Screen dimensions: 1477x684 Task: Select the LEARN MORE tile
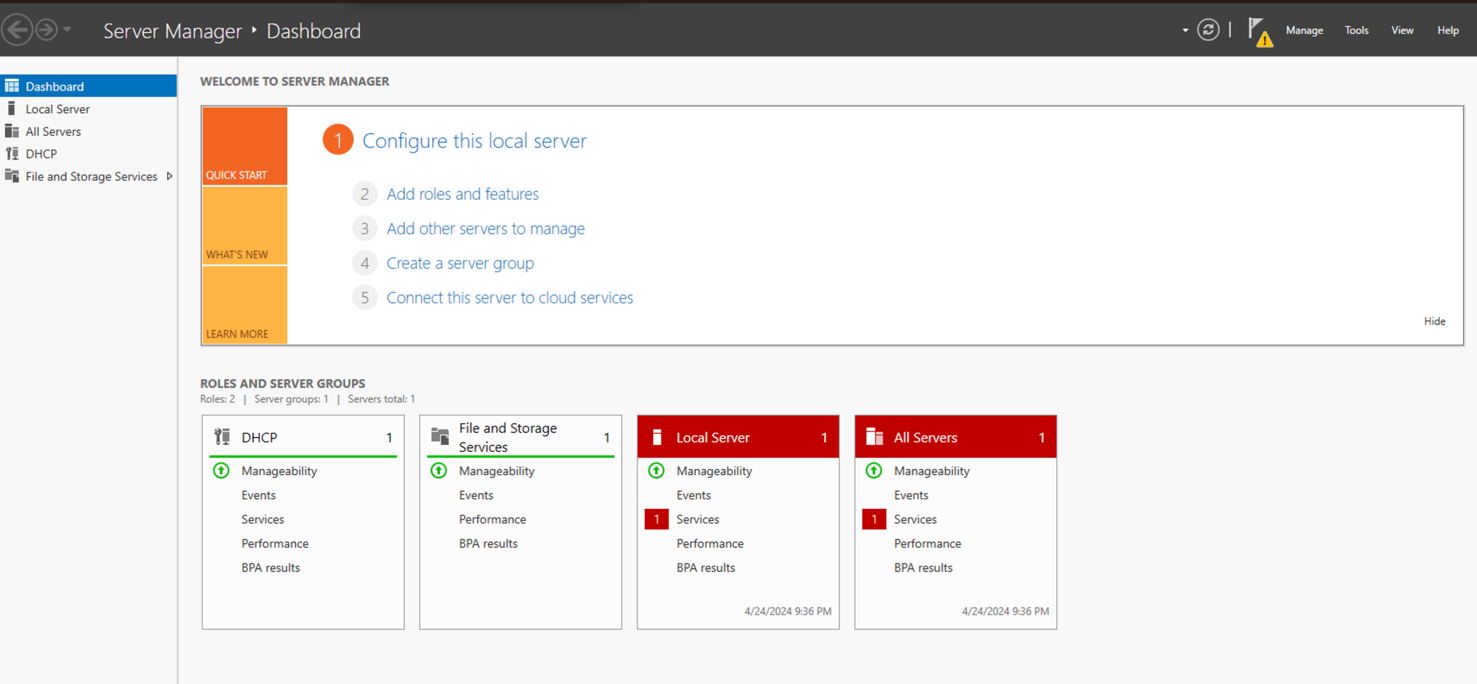coord(244,306)
